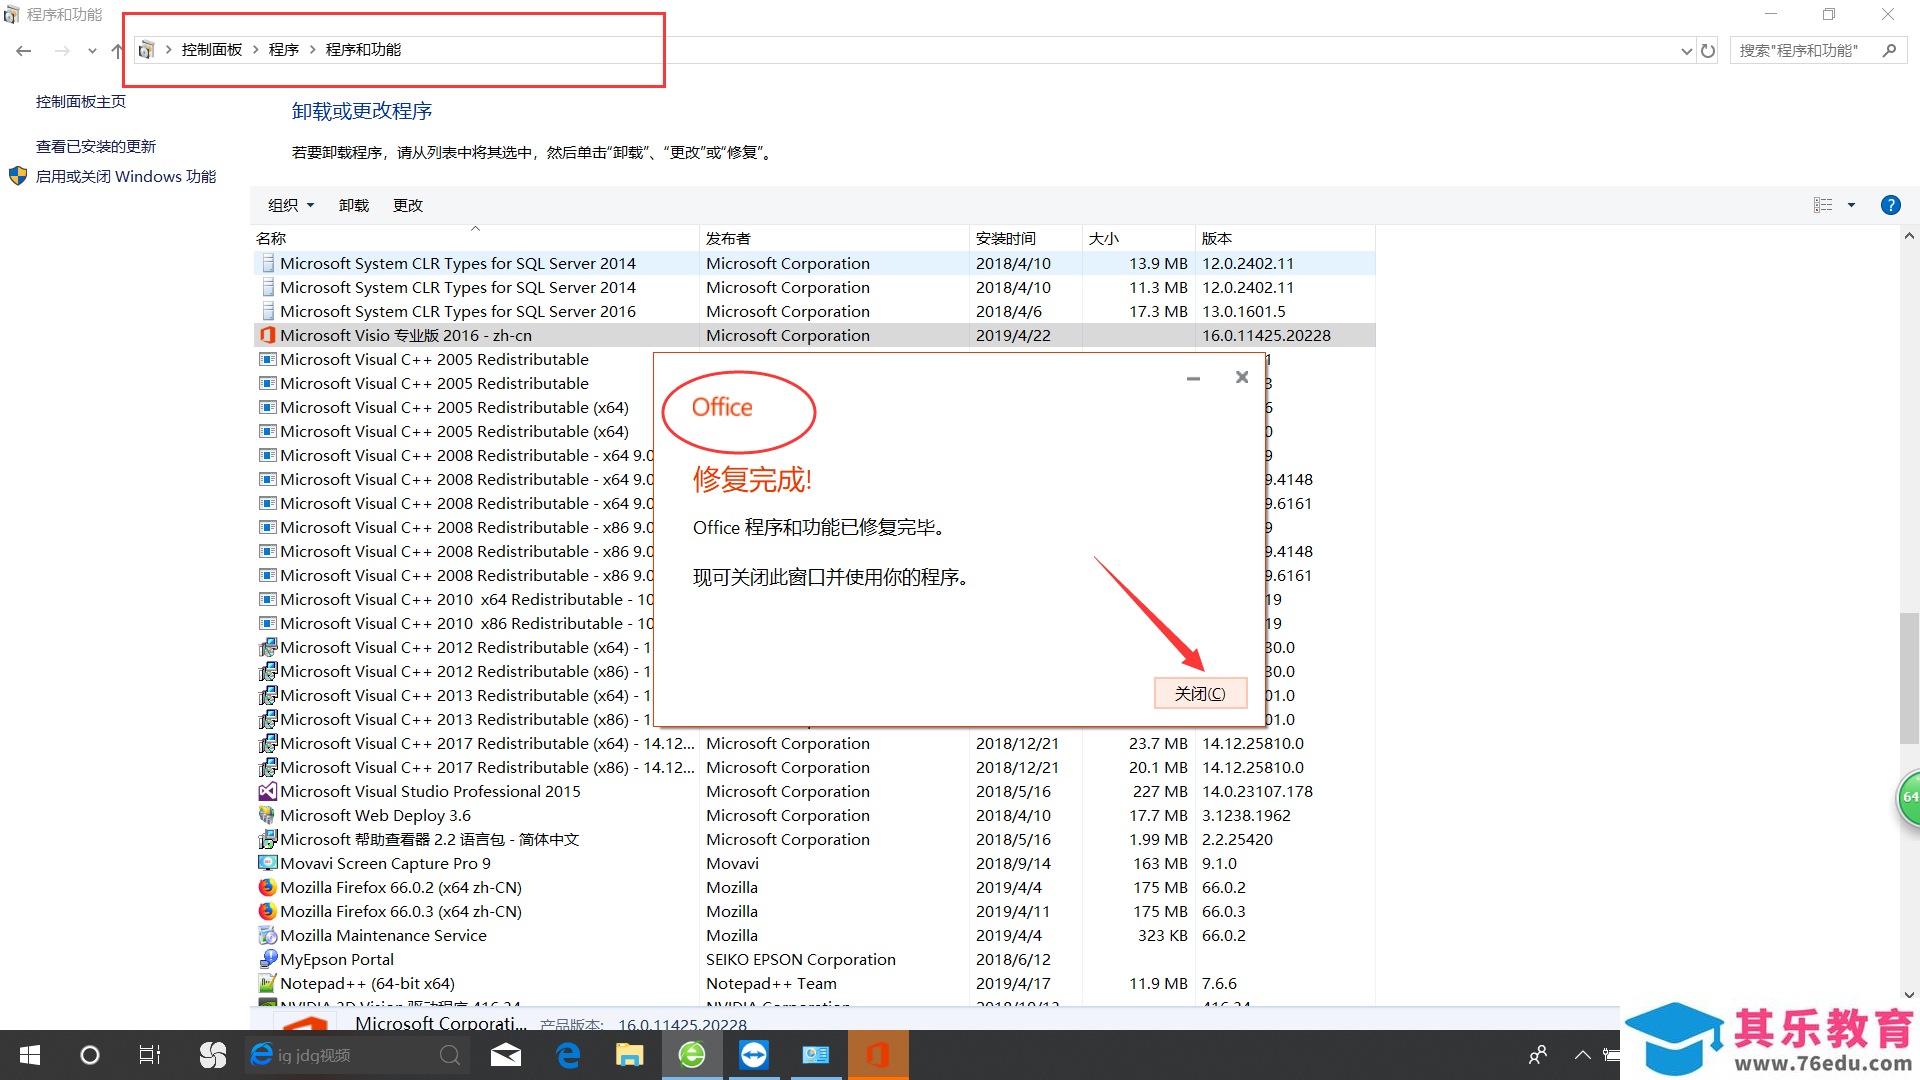Launch Microsoft Edge from taskbar
1920x1080 pixels.
coord(568,1055)
